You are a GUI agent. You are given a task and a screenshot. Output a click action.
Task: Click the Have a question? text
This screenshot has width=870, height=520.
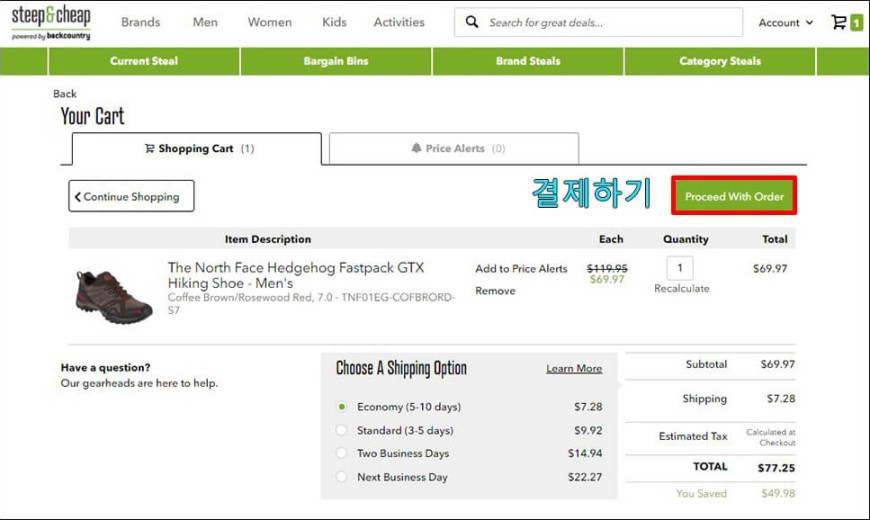pos(105,367)
